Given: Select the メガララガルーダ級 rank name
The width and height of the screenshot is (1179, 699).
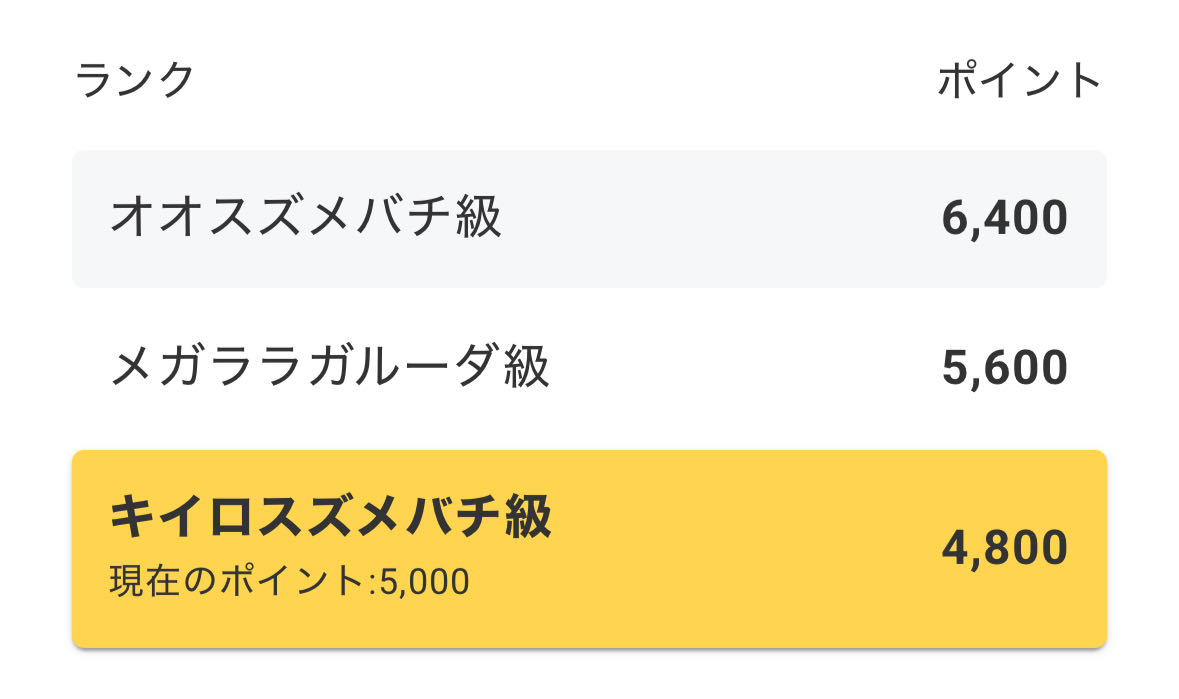Looking at the screenshot, I should pos(329,368).
